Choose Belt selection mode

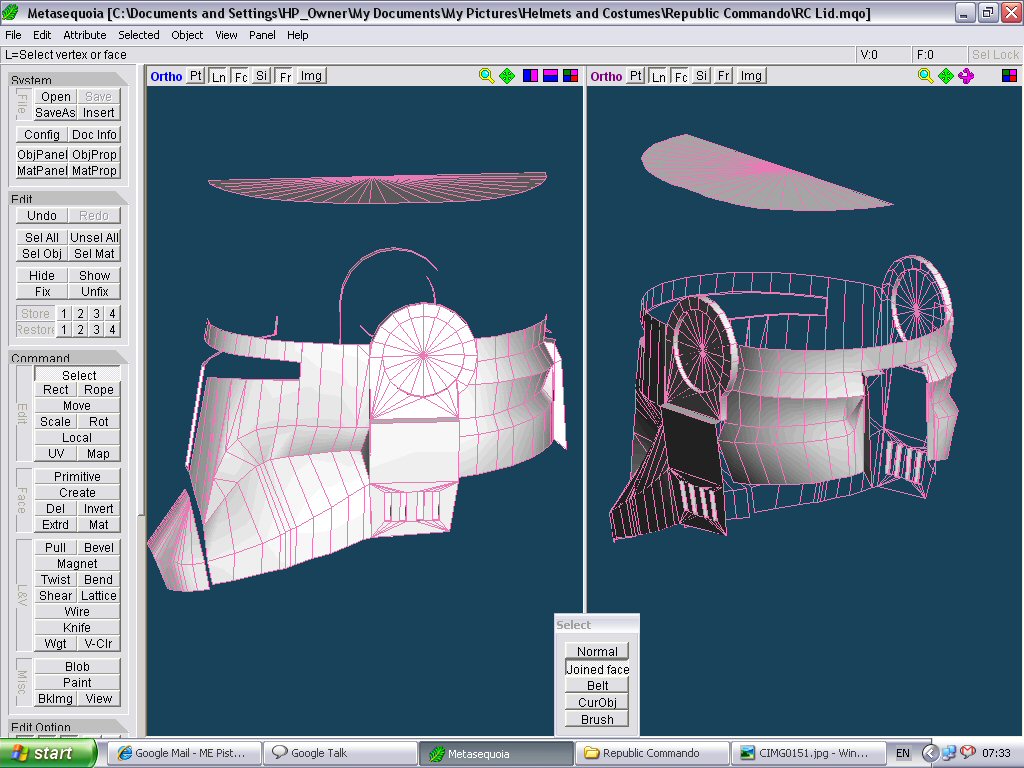597,685
